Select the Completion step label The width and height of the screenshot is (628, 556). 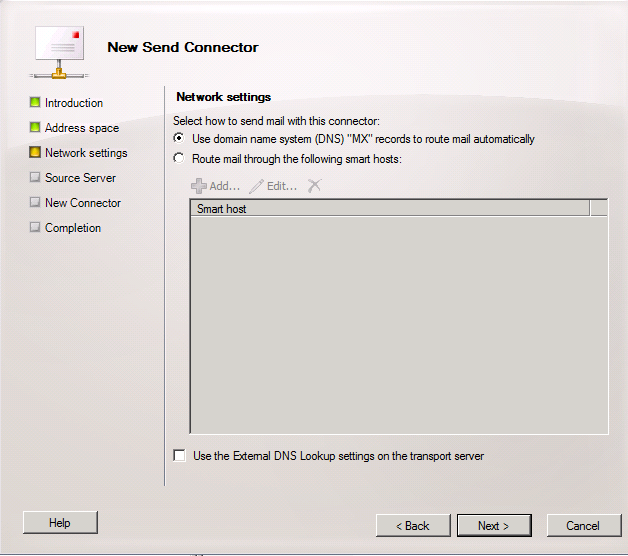[x=73, y=228]
